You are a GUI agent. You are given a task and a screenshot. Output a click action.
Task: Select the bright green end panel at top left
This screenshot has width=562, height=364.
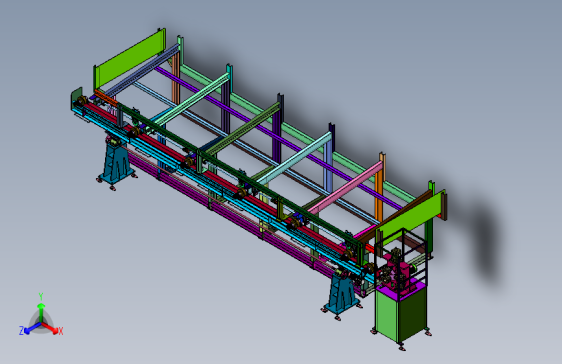pyautogui.click(x=131, y=59)
